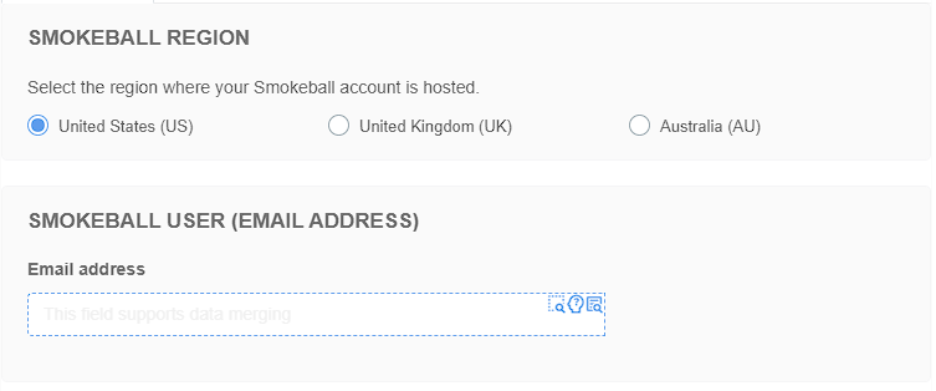
Task: Click the region hosting instruction text
Action: [x=254, y=88]
